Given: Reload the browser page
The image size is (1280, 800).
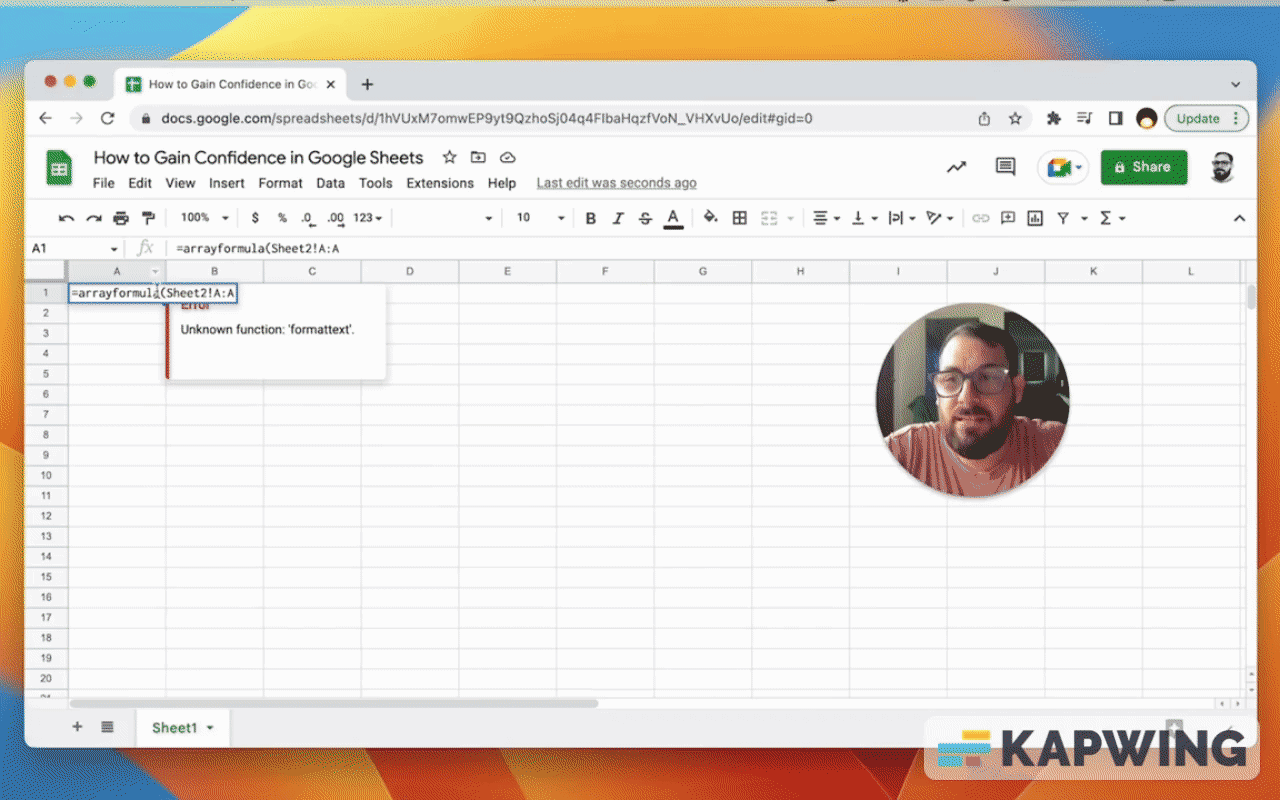Looking at the screenshot, I should pos(108,118).
